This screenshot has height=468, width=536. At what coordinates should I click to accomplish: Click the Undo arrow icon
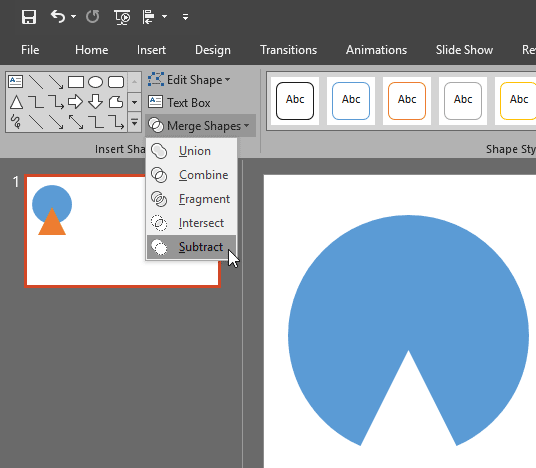click(58, 16)
